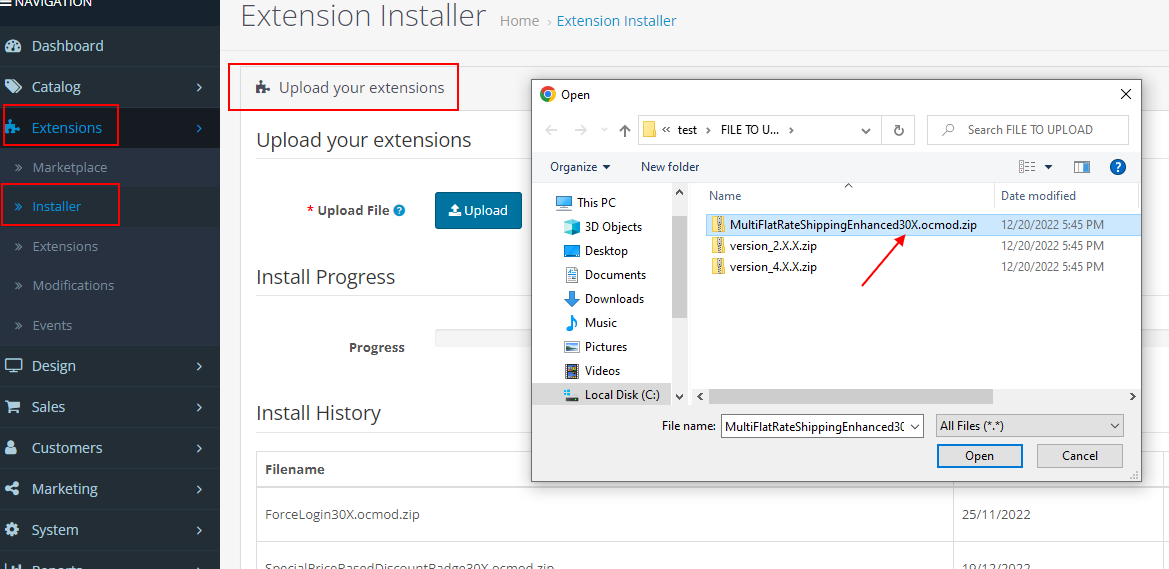Expand the Design menu chevron
This screenshot has height=569, width=1169.
click(199, 366)
